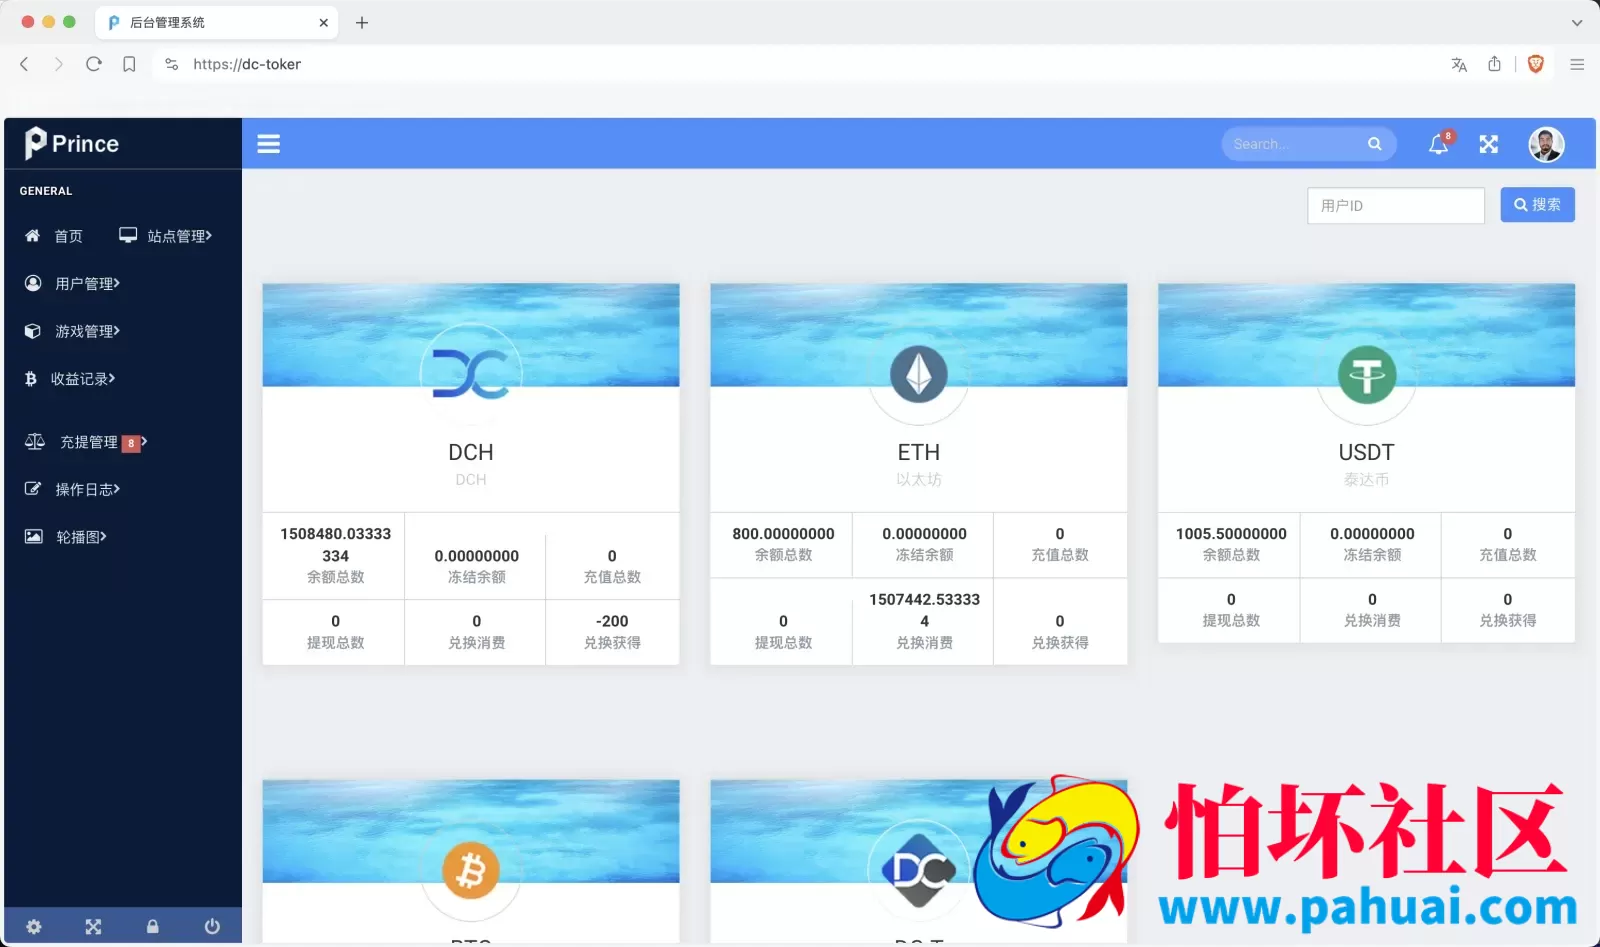Screen dimensions: 1600x947
Task: Open the user avatar profile menu
Action: (1546, 144)
